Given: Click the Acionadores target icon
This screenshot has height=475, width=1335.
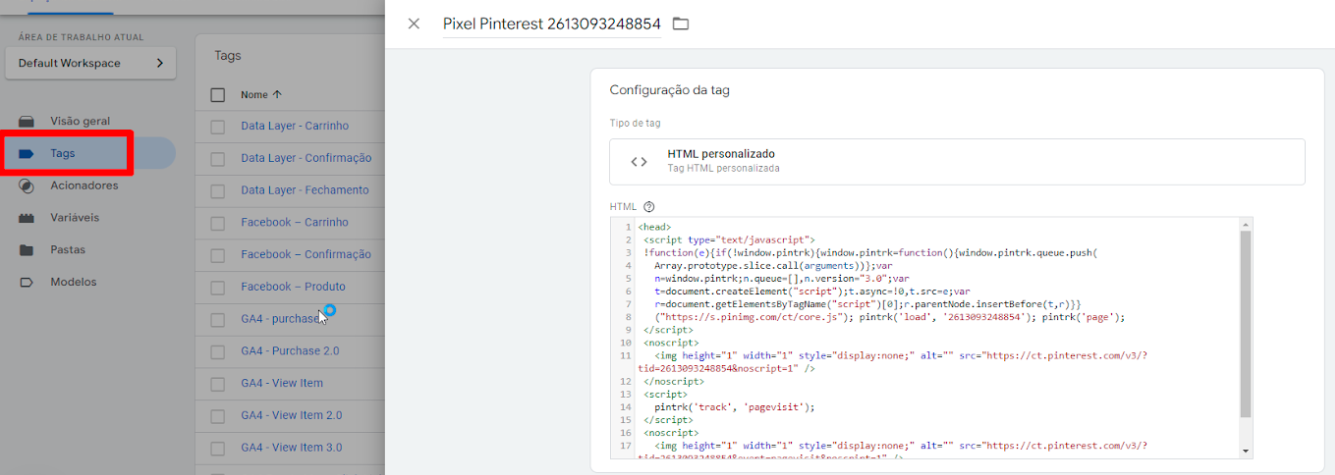Looking at the screenshot, I should 27,186.
